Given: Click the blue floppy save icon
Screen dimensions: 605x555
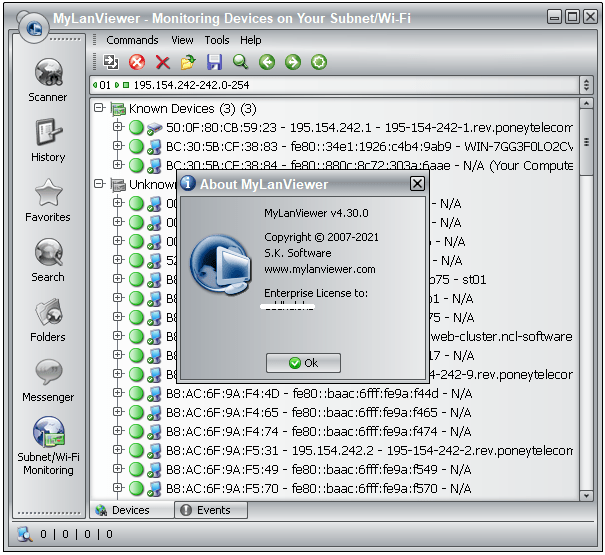Looking at the screenshot, I should [215, 62].
